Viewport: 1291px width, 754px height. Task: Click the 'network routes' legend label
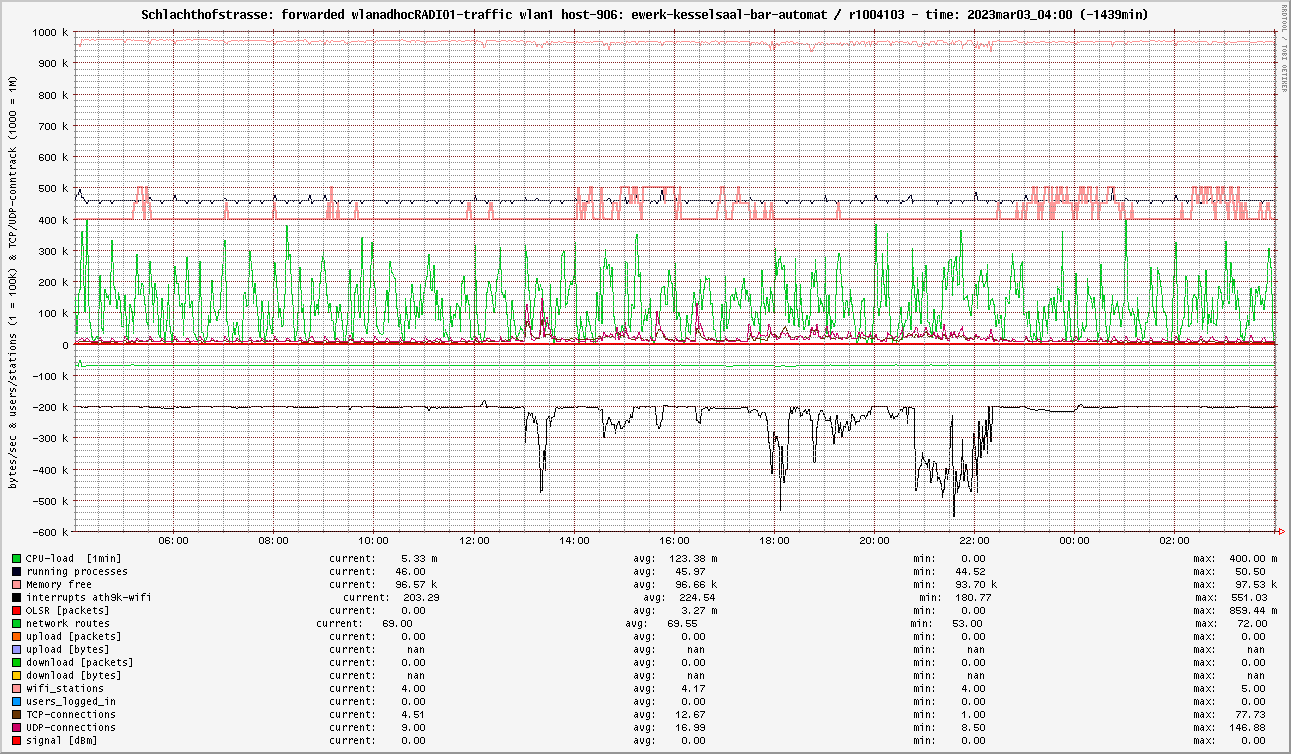coord(68,623)
